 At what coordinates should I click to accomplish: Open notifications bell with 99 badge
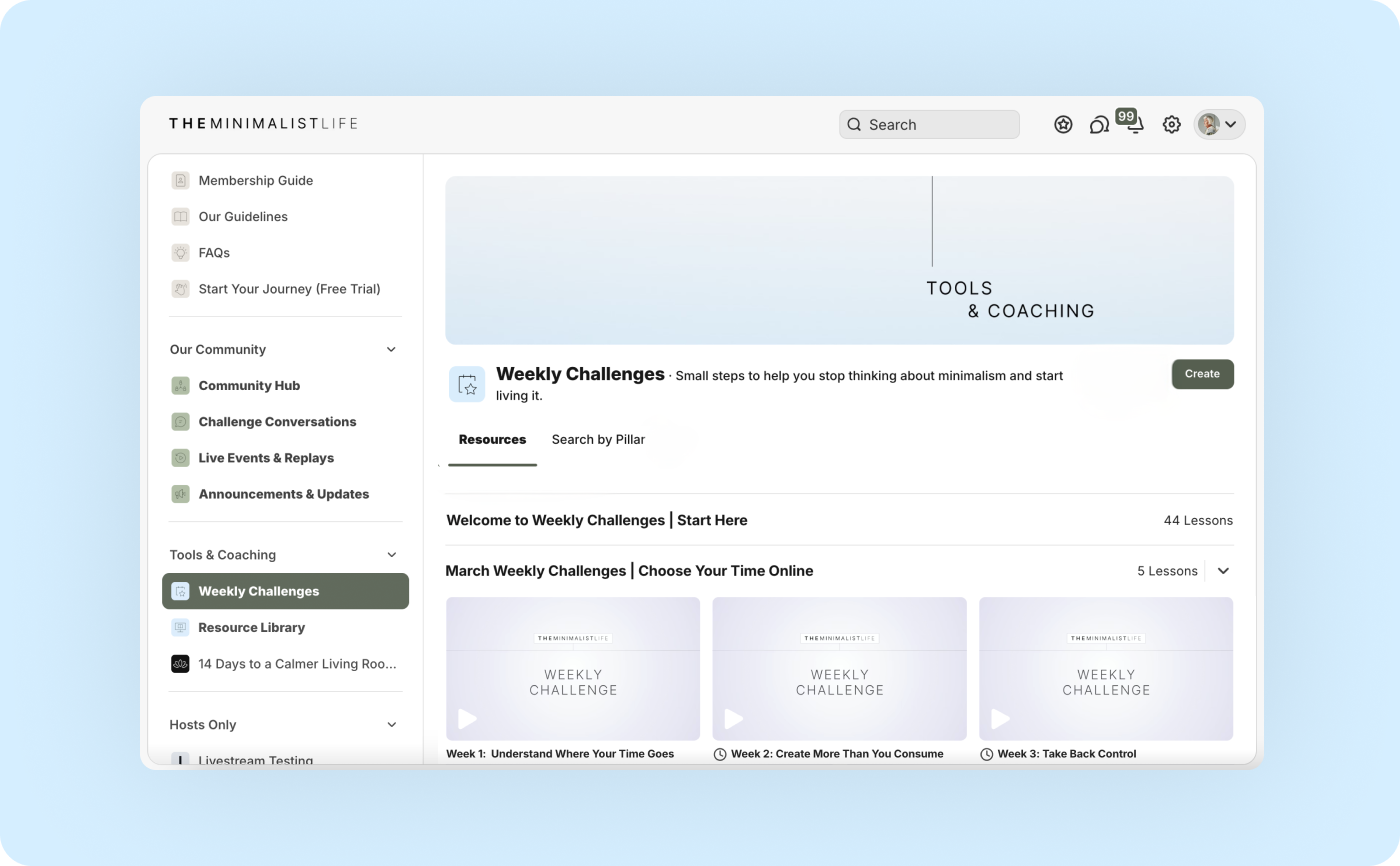[x=1134, y=124]
